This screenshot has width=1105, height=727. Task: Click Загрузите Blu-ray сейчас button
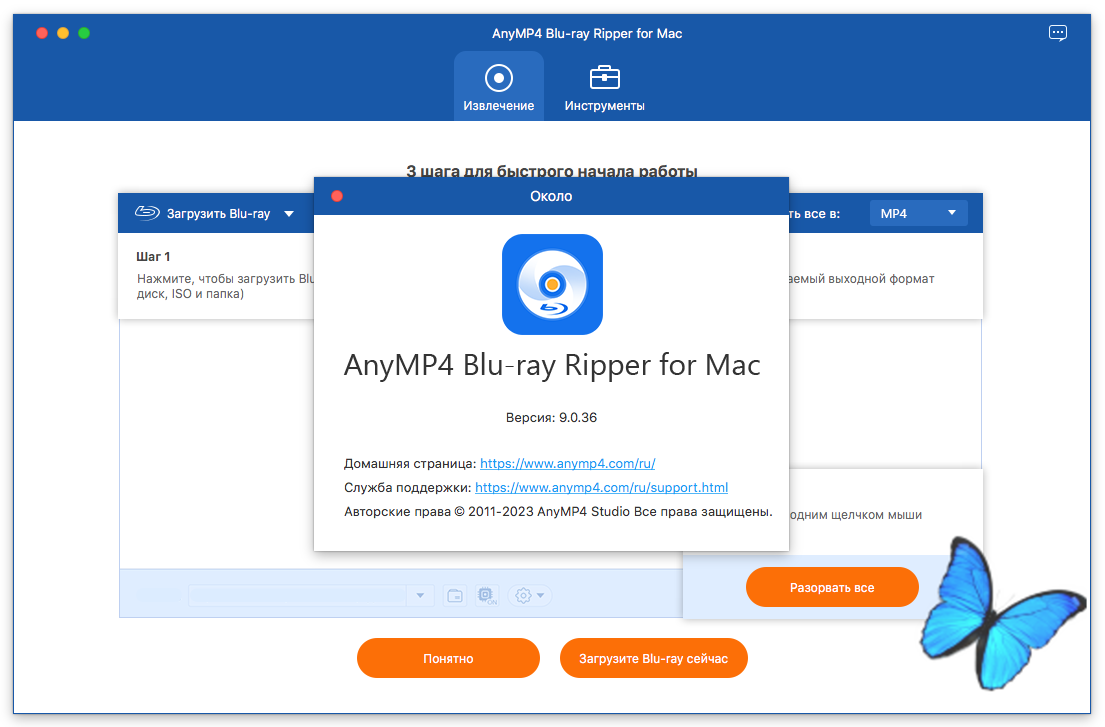coord(653,658)
